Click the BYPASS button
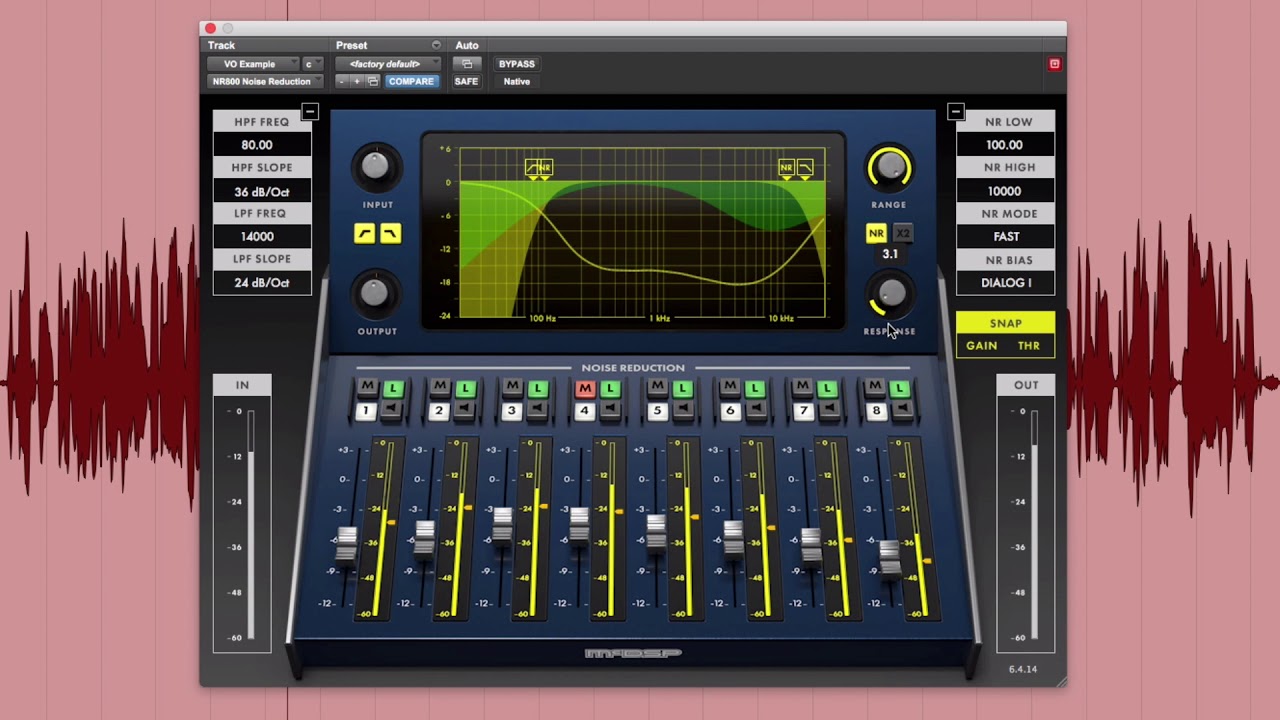This screenshot has width=1280, height=720. click(517, 64)
